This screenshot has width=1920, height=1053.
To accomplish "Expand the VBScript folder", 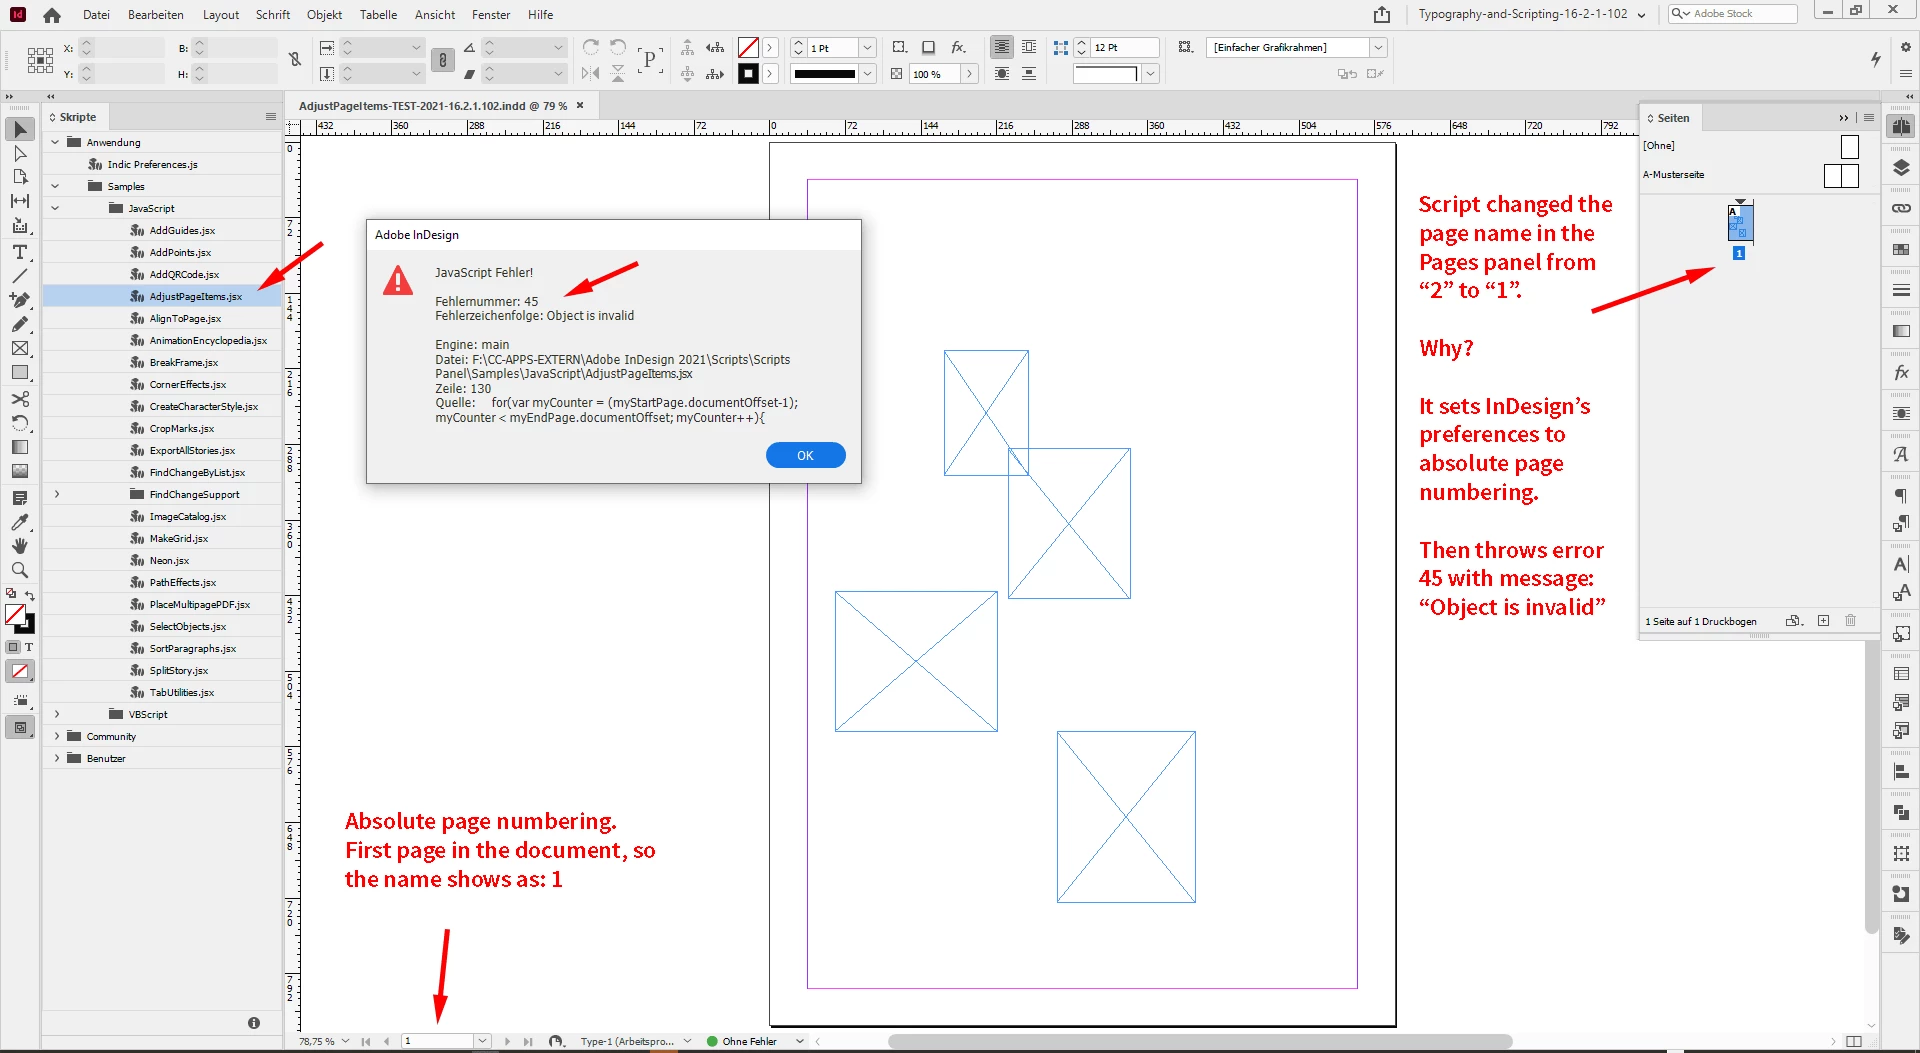I will point(57,714).
